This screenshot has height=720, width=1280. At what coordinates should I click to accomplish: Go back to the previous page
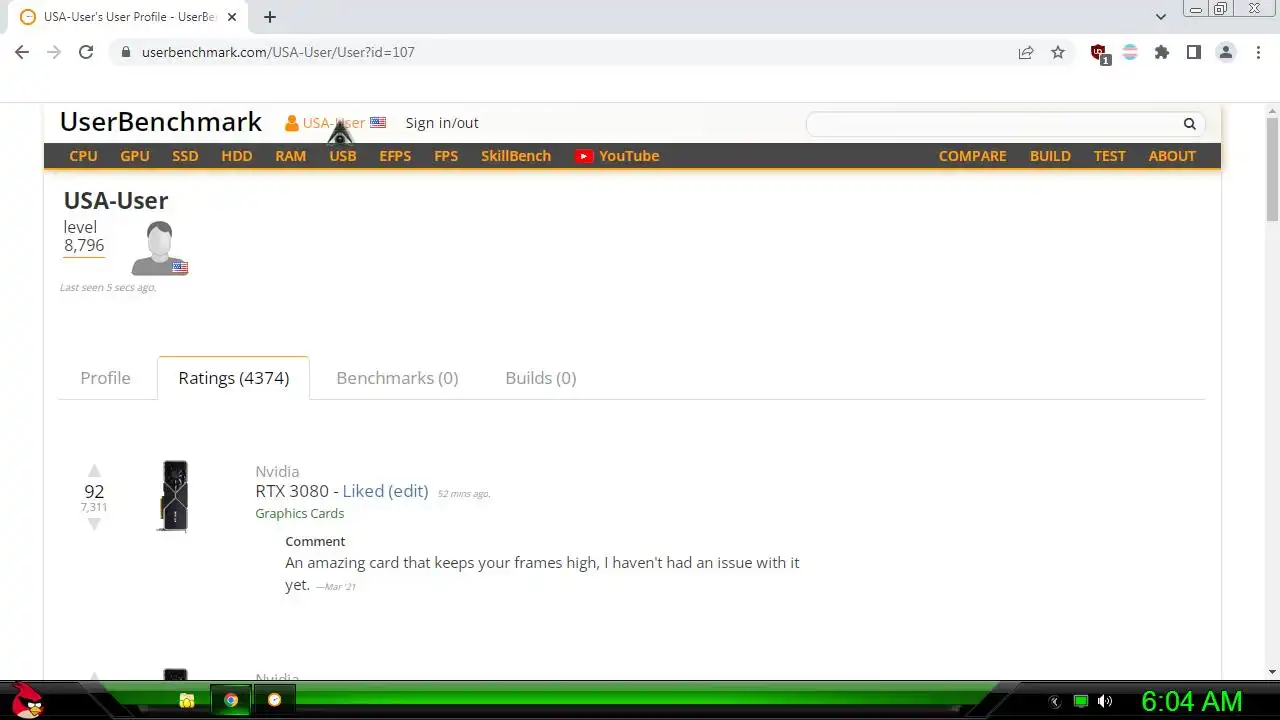pyautogui.click(x=22, y=52)
